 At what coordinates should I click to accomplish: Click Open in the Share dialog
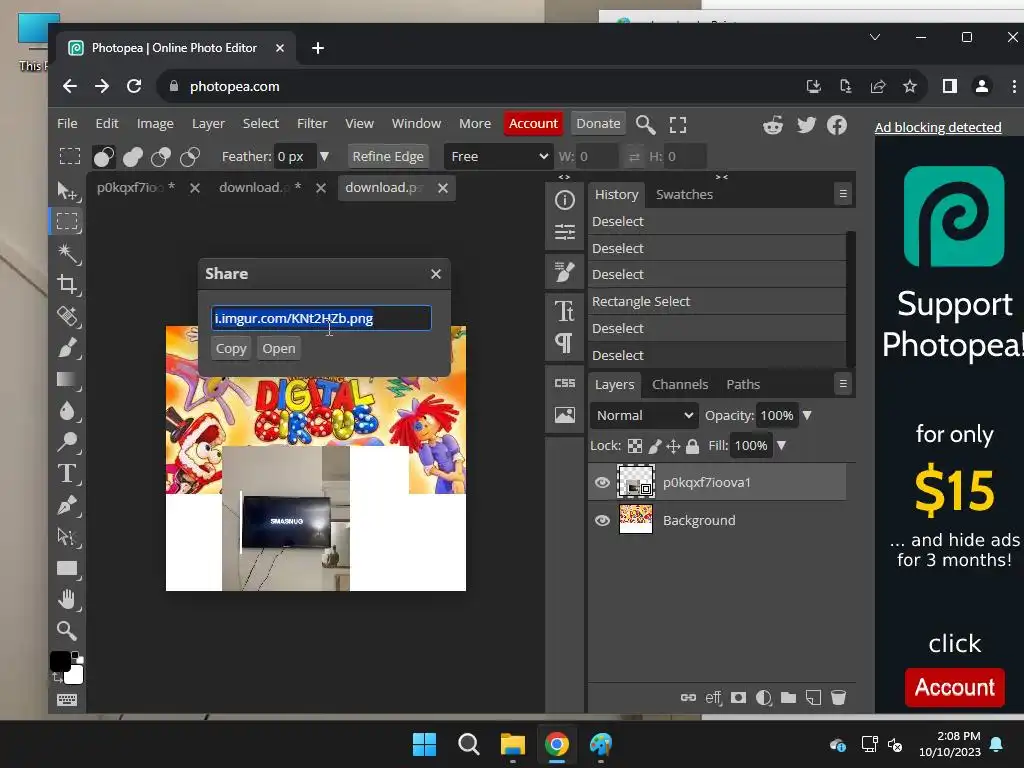click(x=279, y=349)
